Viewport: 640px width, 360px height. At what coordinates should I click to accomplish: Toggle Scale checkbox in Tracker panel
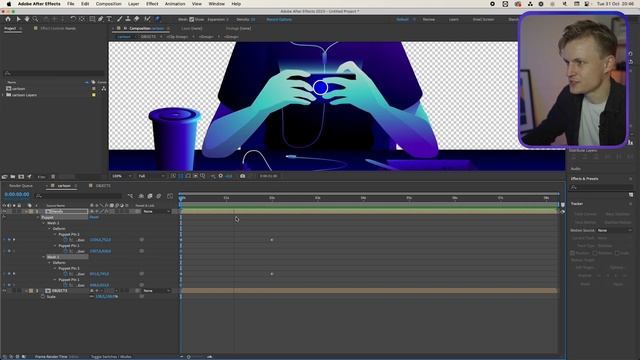click(617, 253)
